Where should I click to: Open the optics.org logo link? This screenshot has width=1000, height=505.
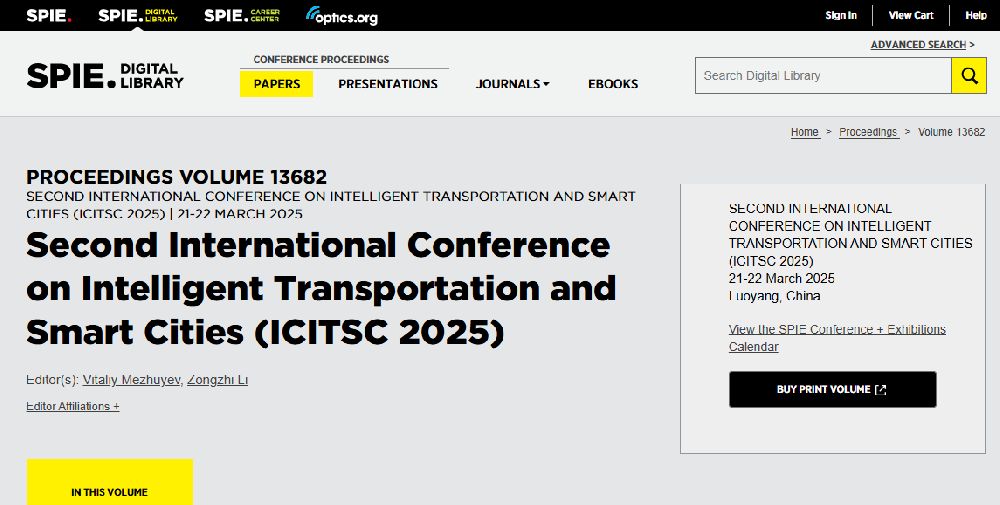pos(342,16)
